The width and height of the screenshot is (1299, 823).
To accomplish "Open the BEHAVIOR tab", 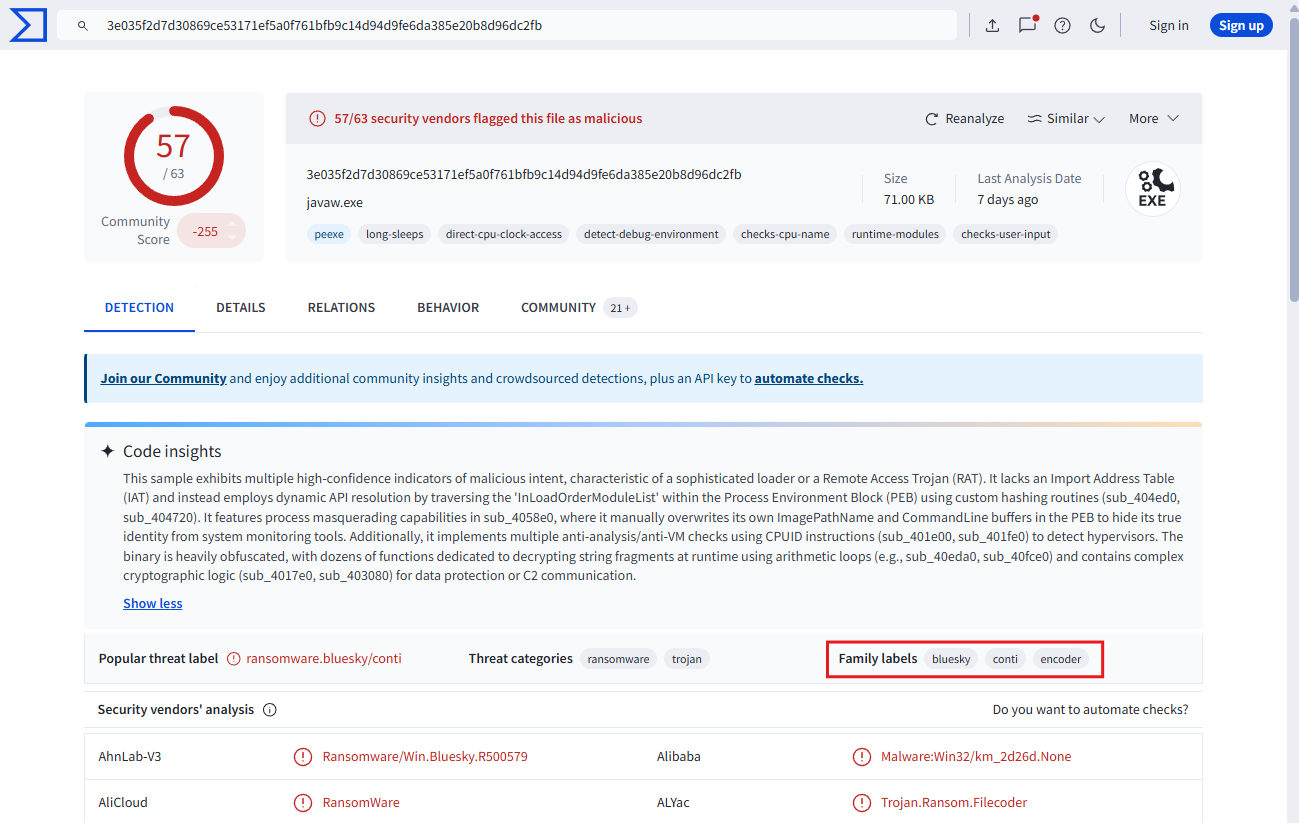I will (448, 308).
